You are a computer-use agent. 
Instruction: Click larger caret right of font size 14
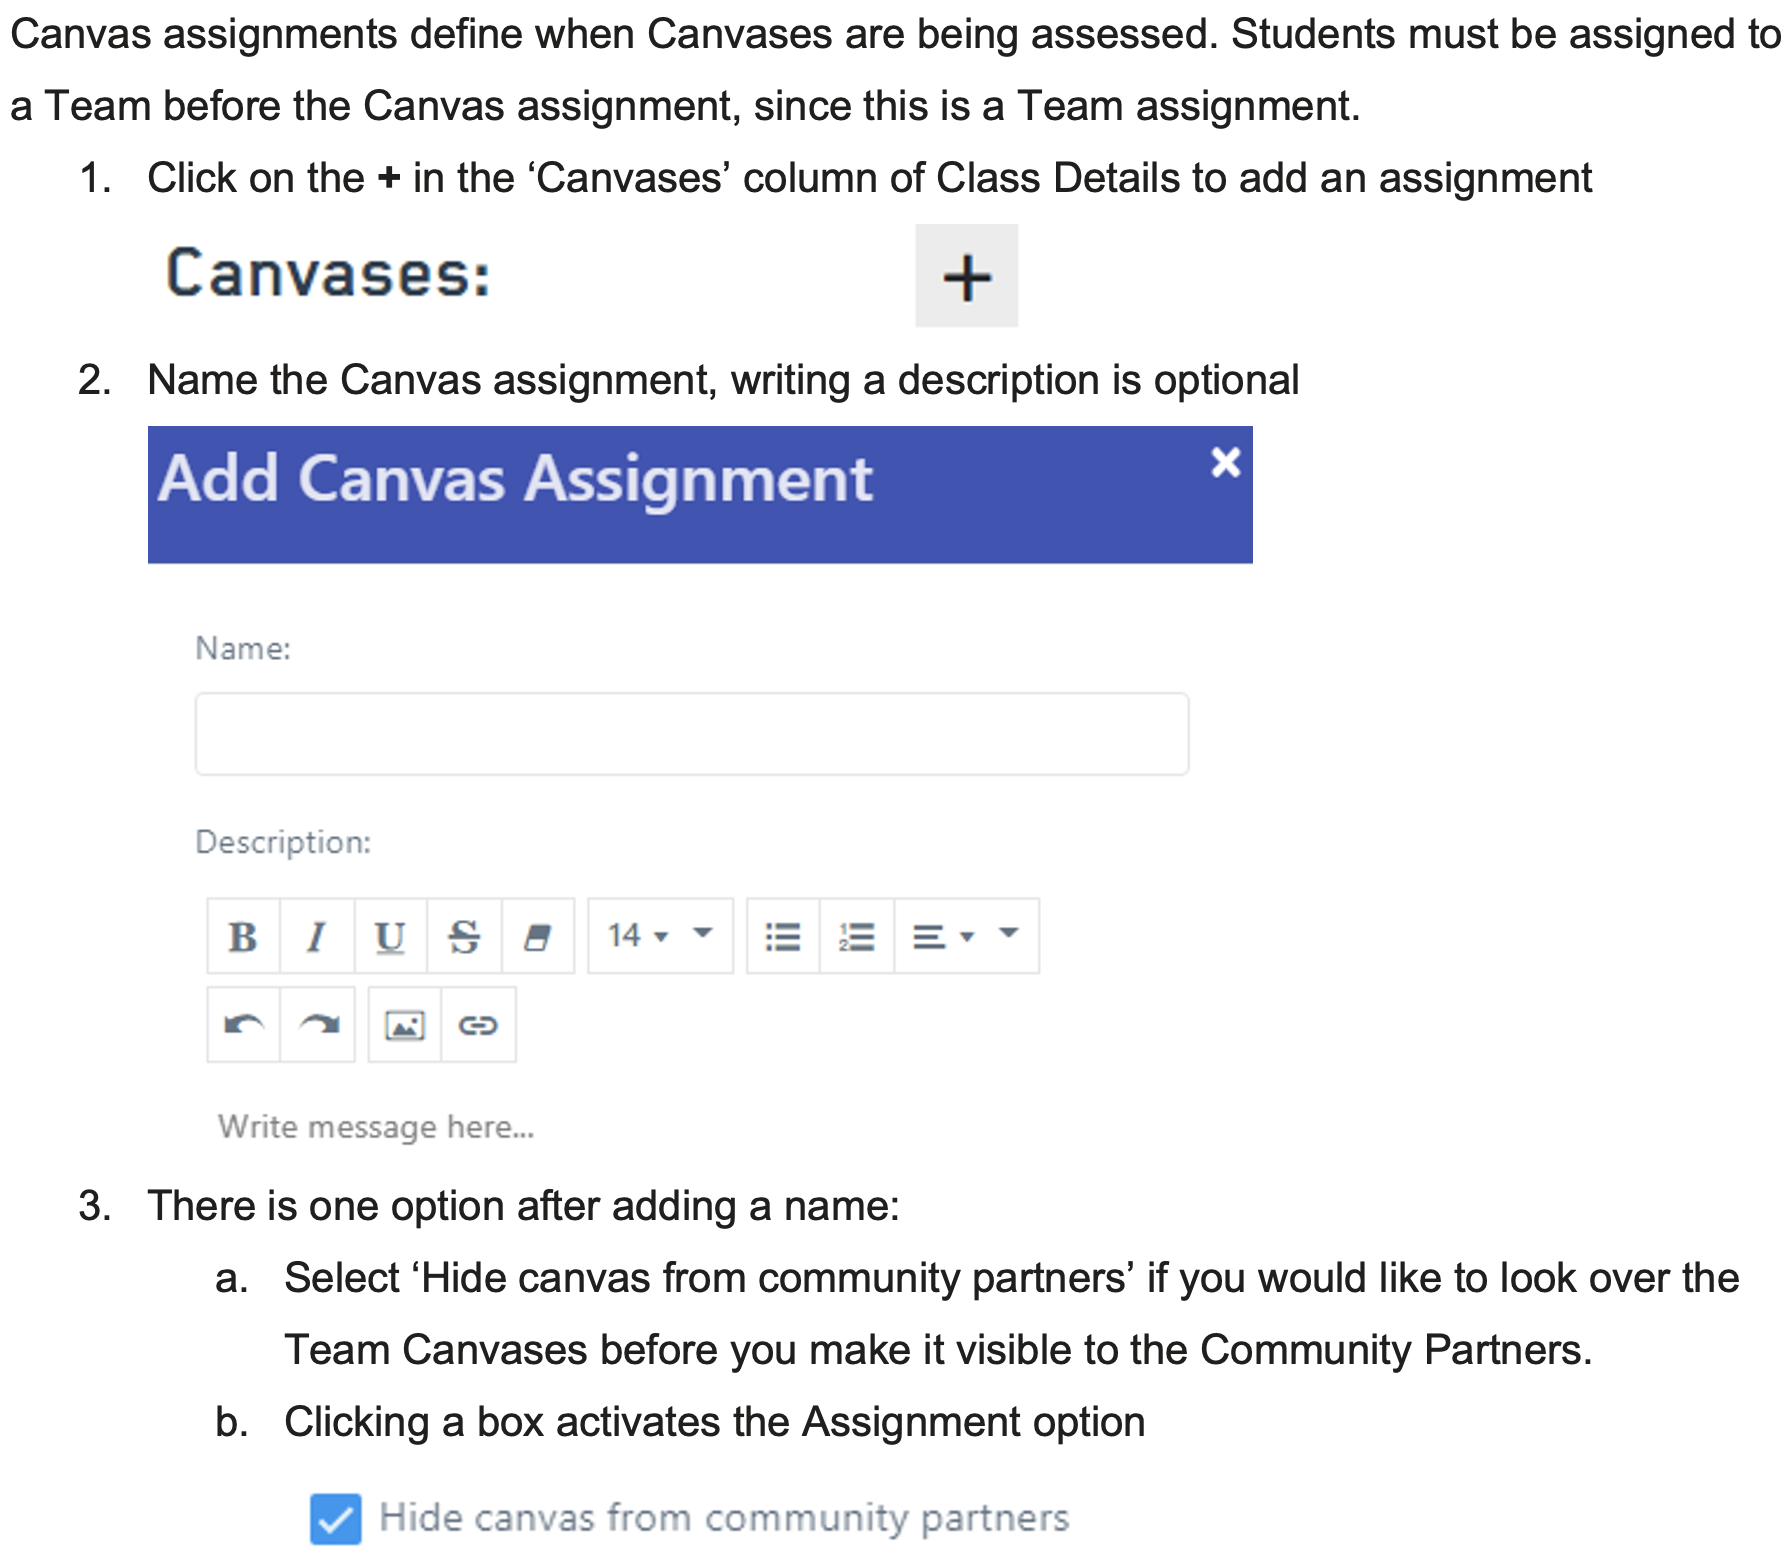(x=703, y=934)
